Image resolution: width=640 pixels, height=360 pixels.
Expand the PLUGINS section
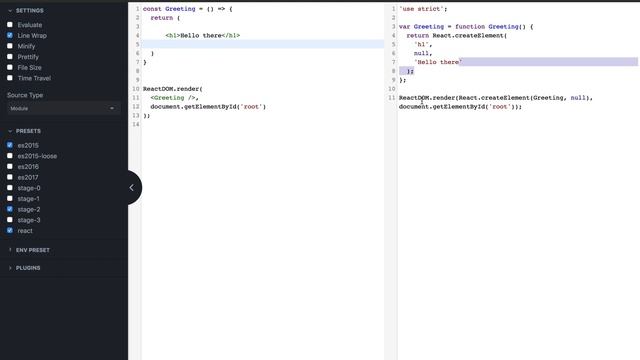pos(24,268)
